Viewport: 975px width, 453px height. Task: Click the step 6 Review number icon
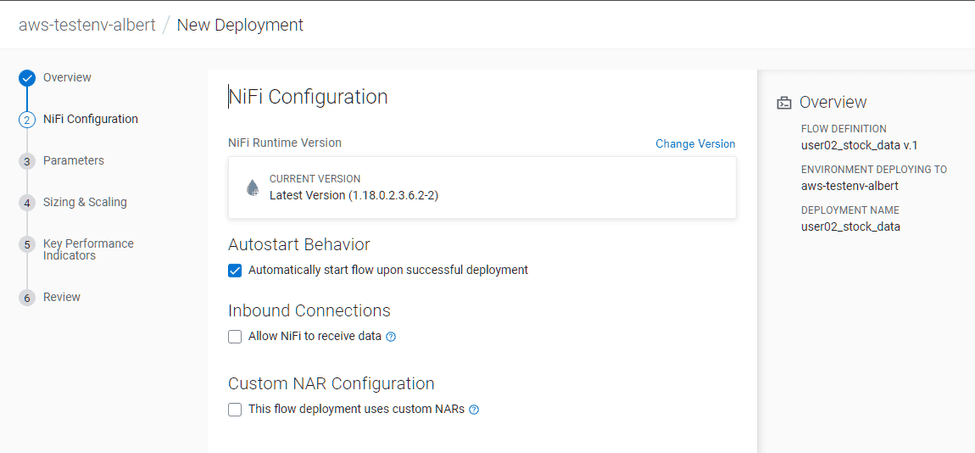[x=27, y=298]
